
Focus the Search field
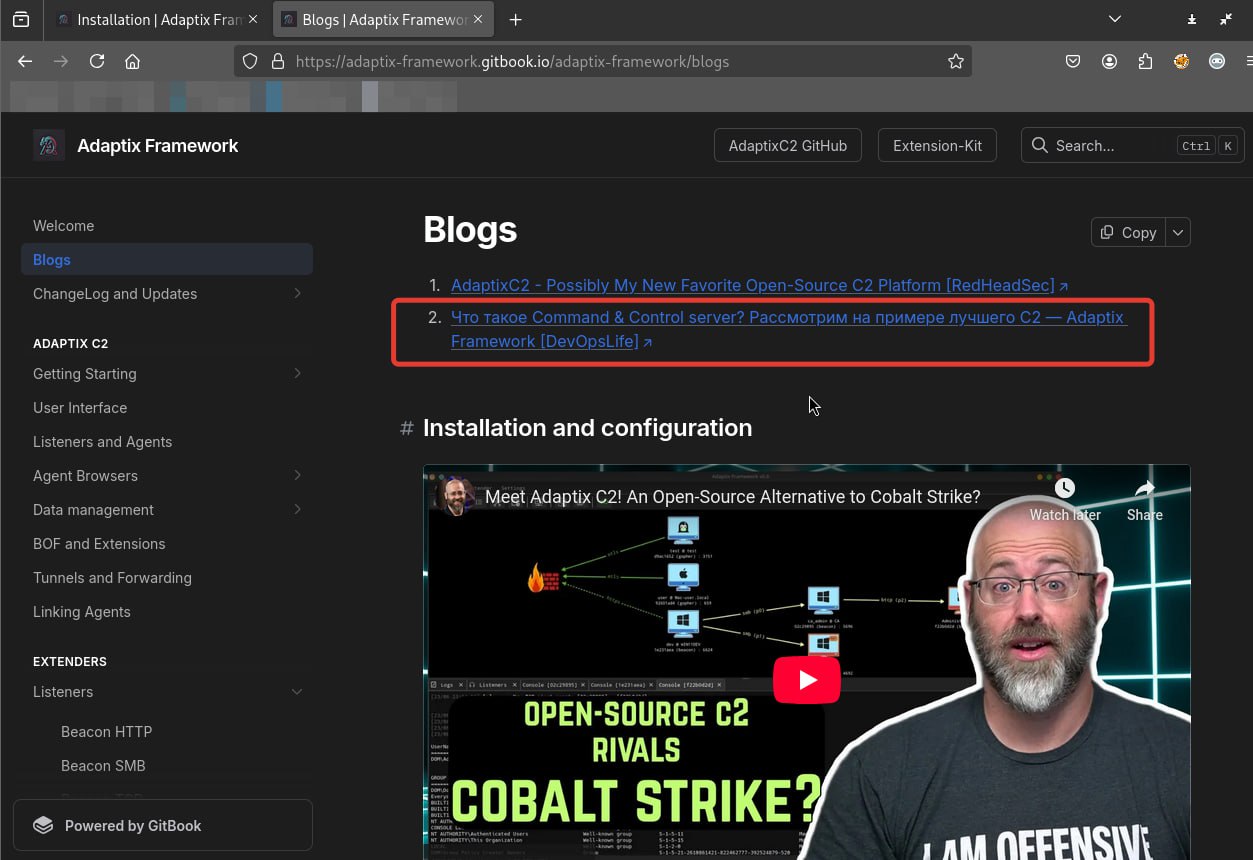click(1132, 145)
